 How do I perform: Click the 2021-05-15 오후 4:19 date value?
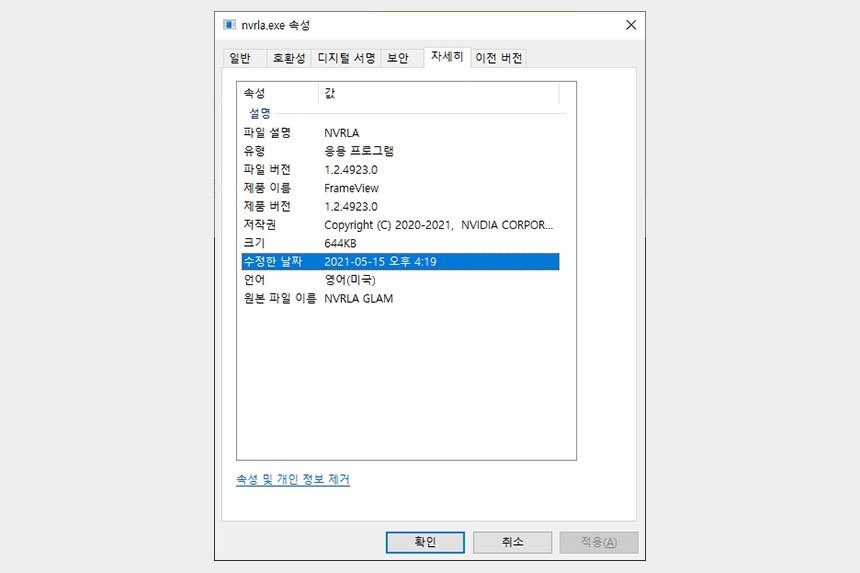pos(380,262)
